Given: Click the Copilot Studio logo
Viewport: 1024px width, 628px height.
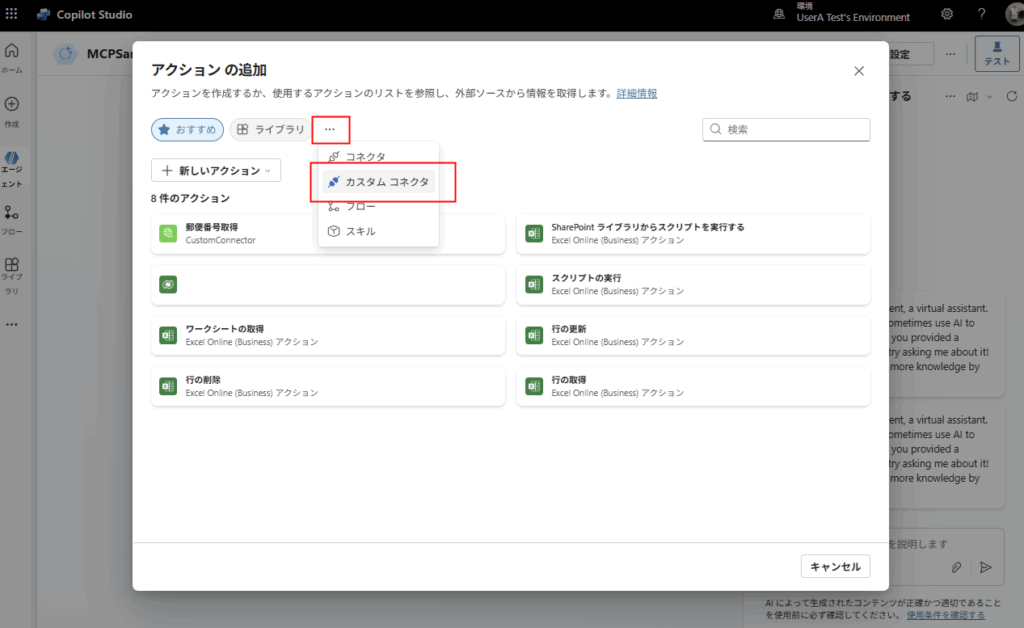Looking at the screenshot, I should point(44,14).
